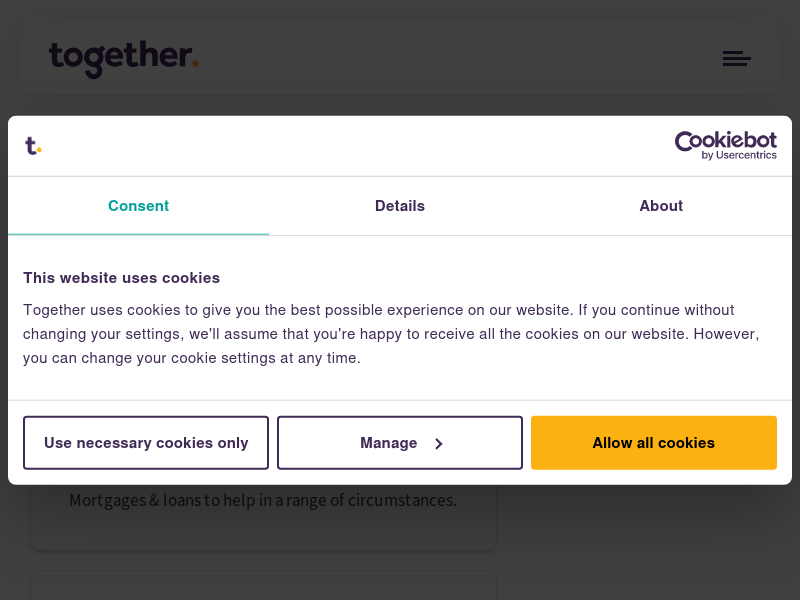Click the chevron arrow inside Manage button

(x=438, y=443)
